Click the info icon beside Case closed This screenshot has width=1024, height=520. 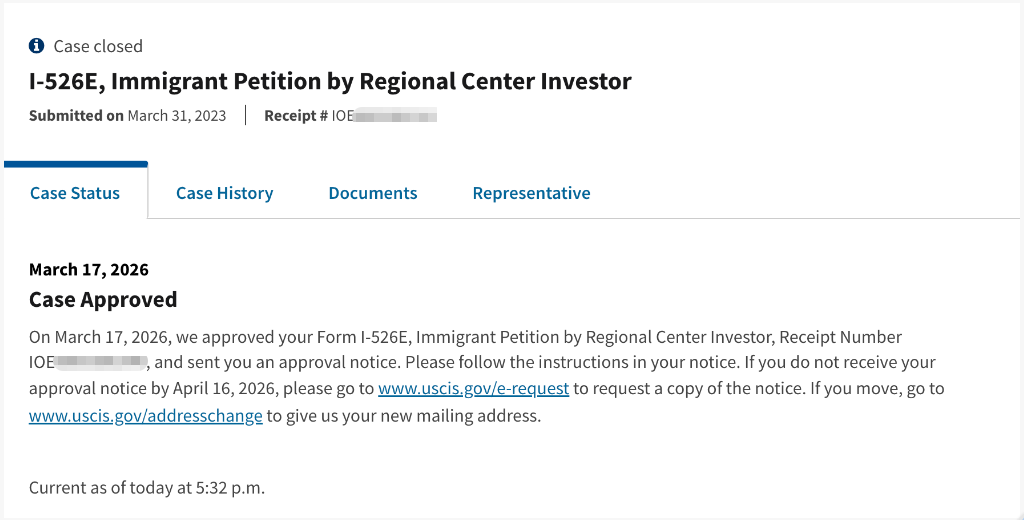tap(37, 46)
